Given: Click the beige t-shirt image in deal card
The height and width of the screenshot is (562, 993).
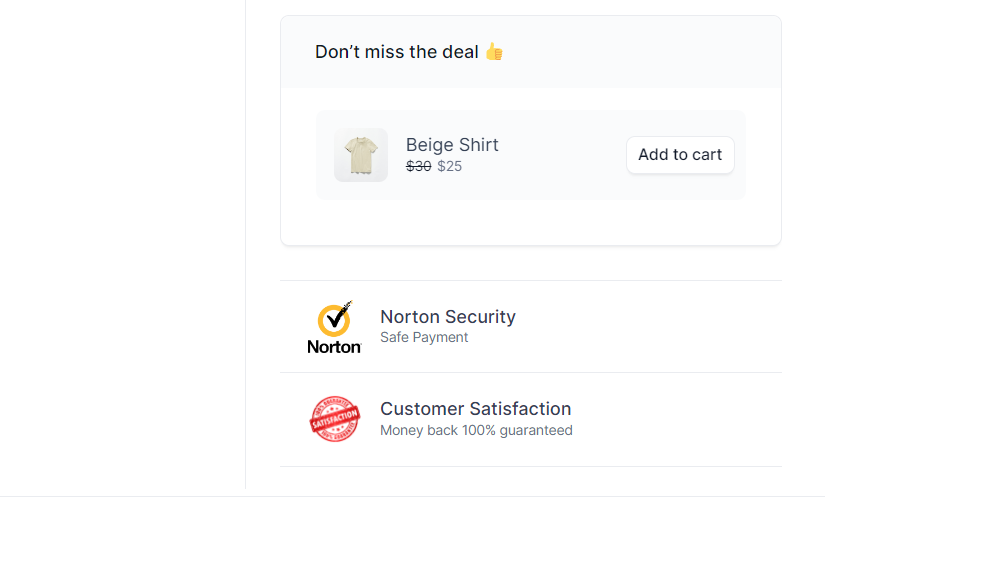Looking at the screenshot, I should click(361, 155).
